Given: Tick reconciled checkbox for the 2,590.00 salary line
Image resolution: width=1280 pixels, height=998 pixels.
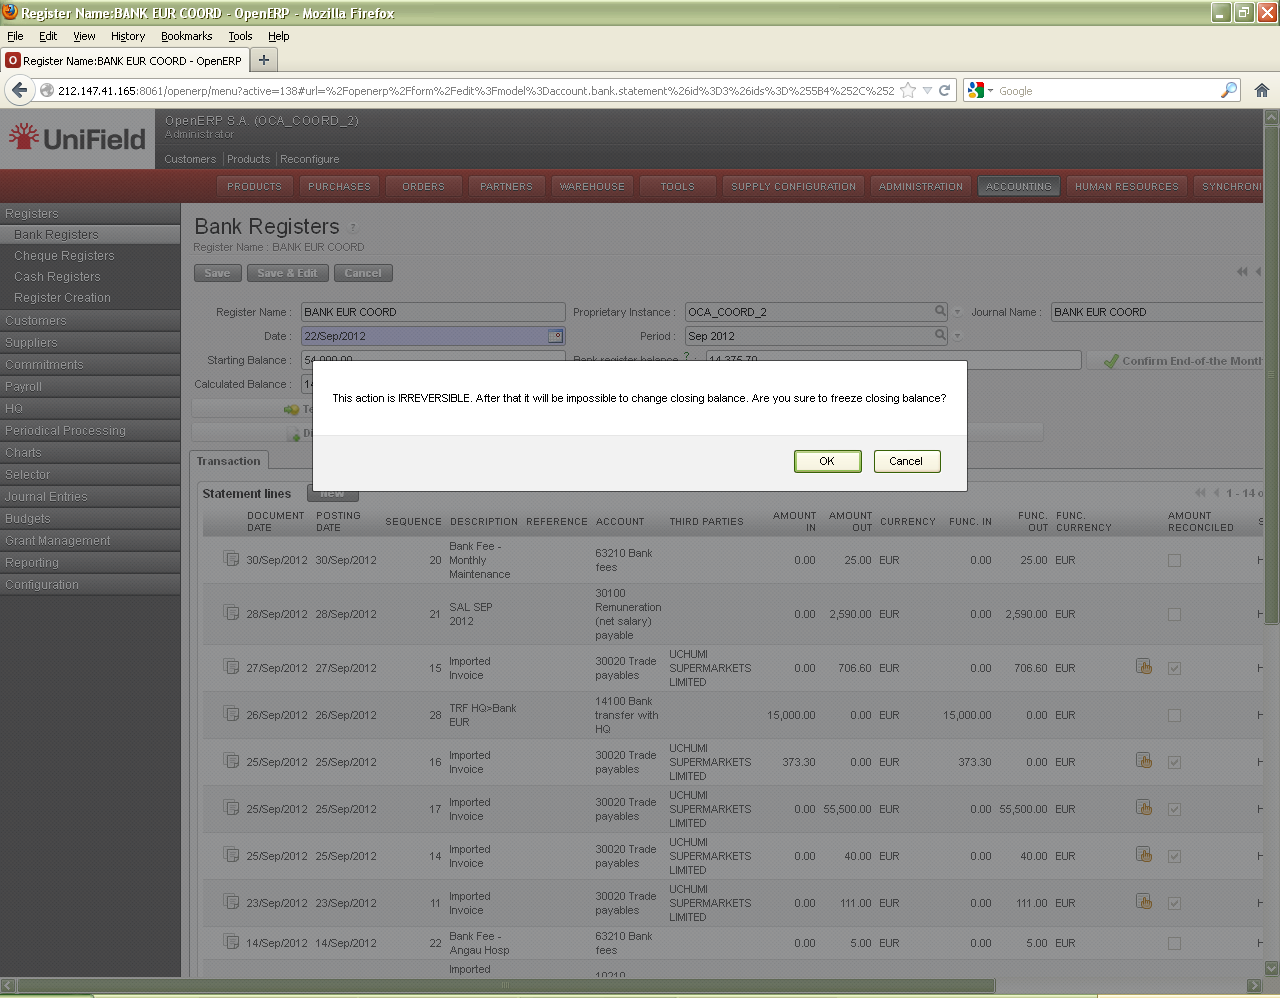Looking at the screenshot, I should click(1174, 615).
